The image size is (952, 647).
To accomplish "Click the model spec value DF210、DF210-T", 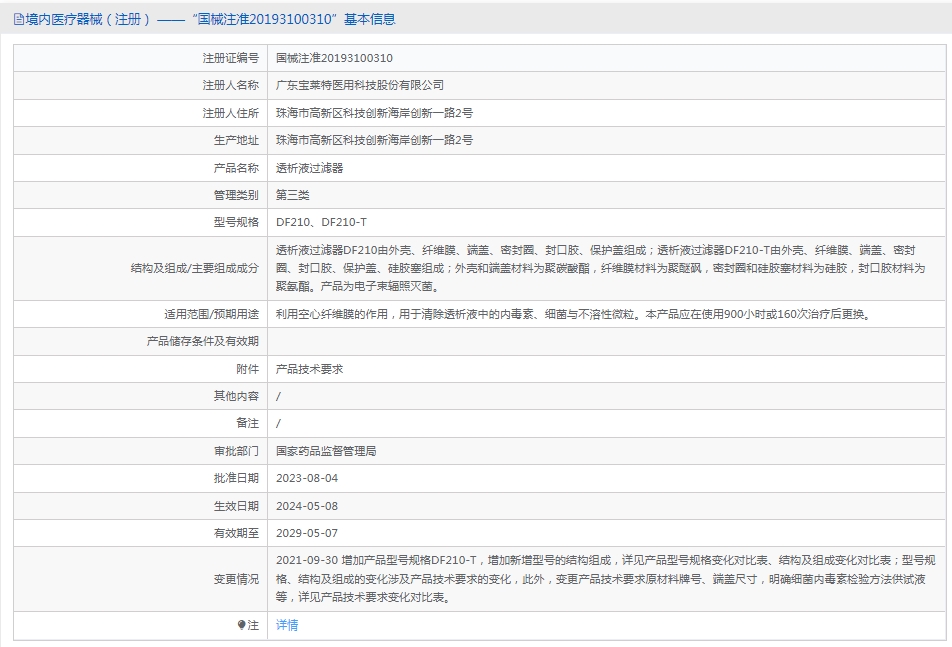I will tap(321, 222).
